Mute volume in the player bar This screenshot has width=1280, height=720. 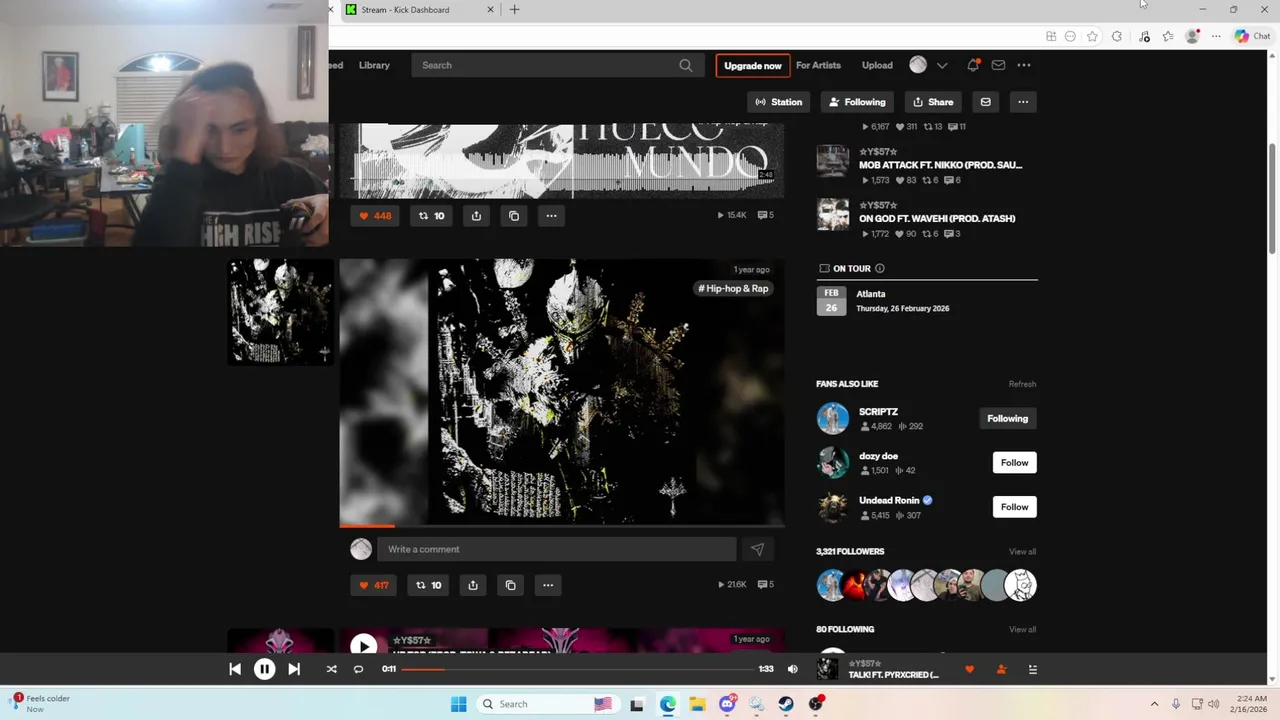792,669
